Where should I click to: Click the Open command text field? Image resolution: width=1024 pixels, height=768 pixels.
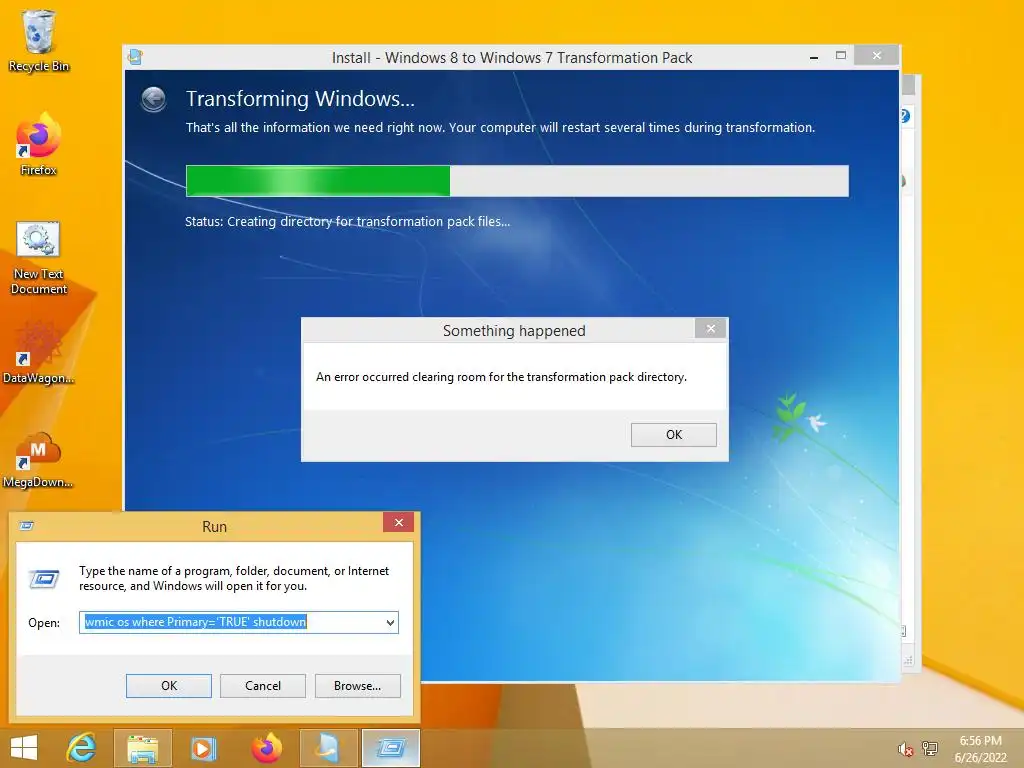[239, 622]
